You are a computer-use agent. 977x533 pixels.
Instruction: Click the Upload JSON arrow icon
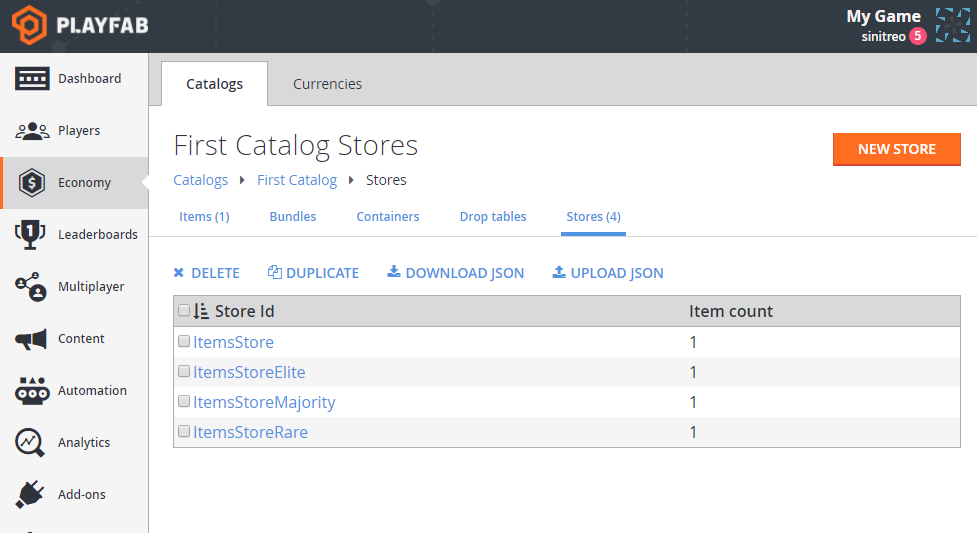click(x=559, y=272)
